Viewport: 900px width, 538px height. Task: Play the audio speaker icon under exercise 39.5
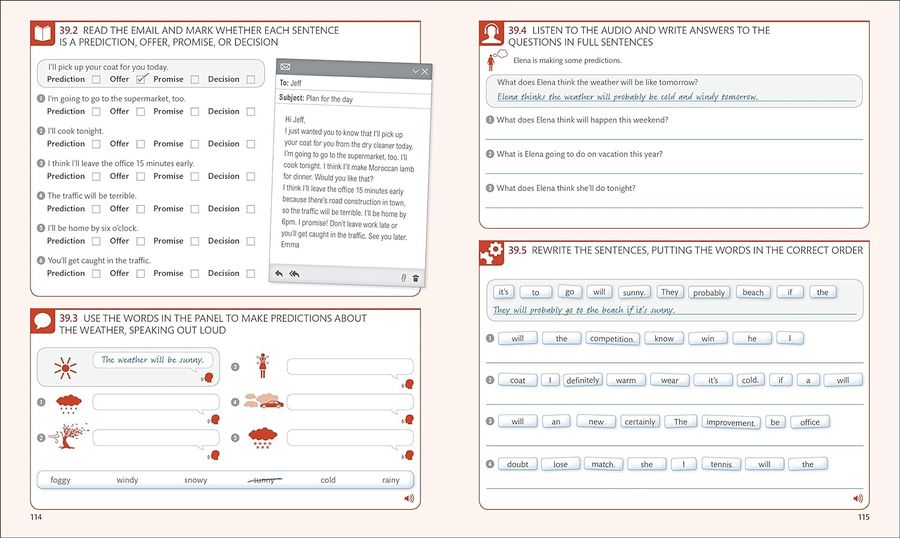click(858, 498)
